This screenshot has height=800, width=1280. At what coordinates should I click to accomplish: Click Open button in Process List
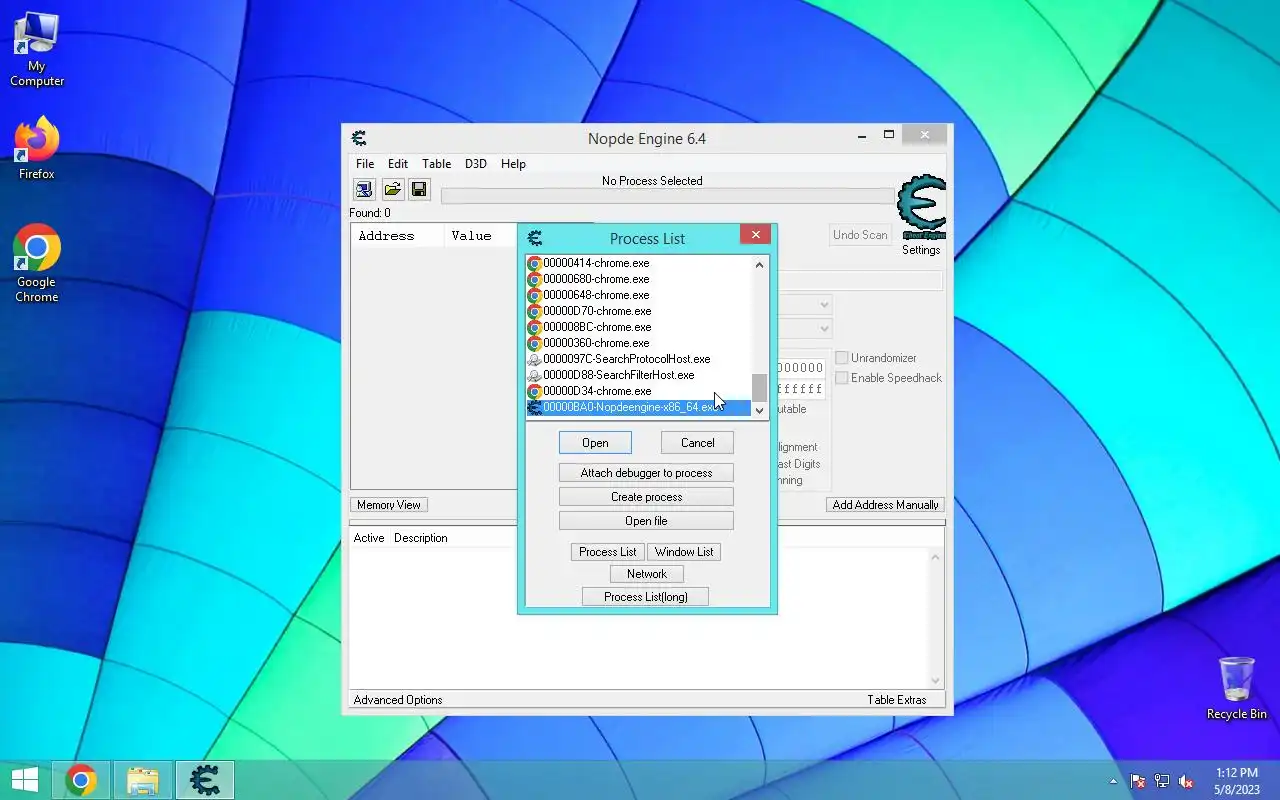595,443
